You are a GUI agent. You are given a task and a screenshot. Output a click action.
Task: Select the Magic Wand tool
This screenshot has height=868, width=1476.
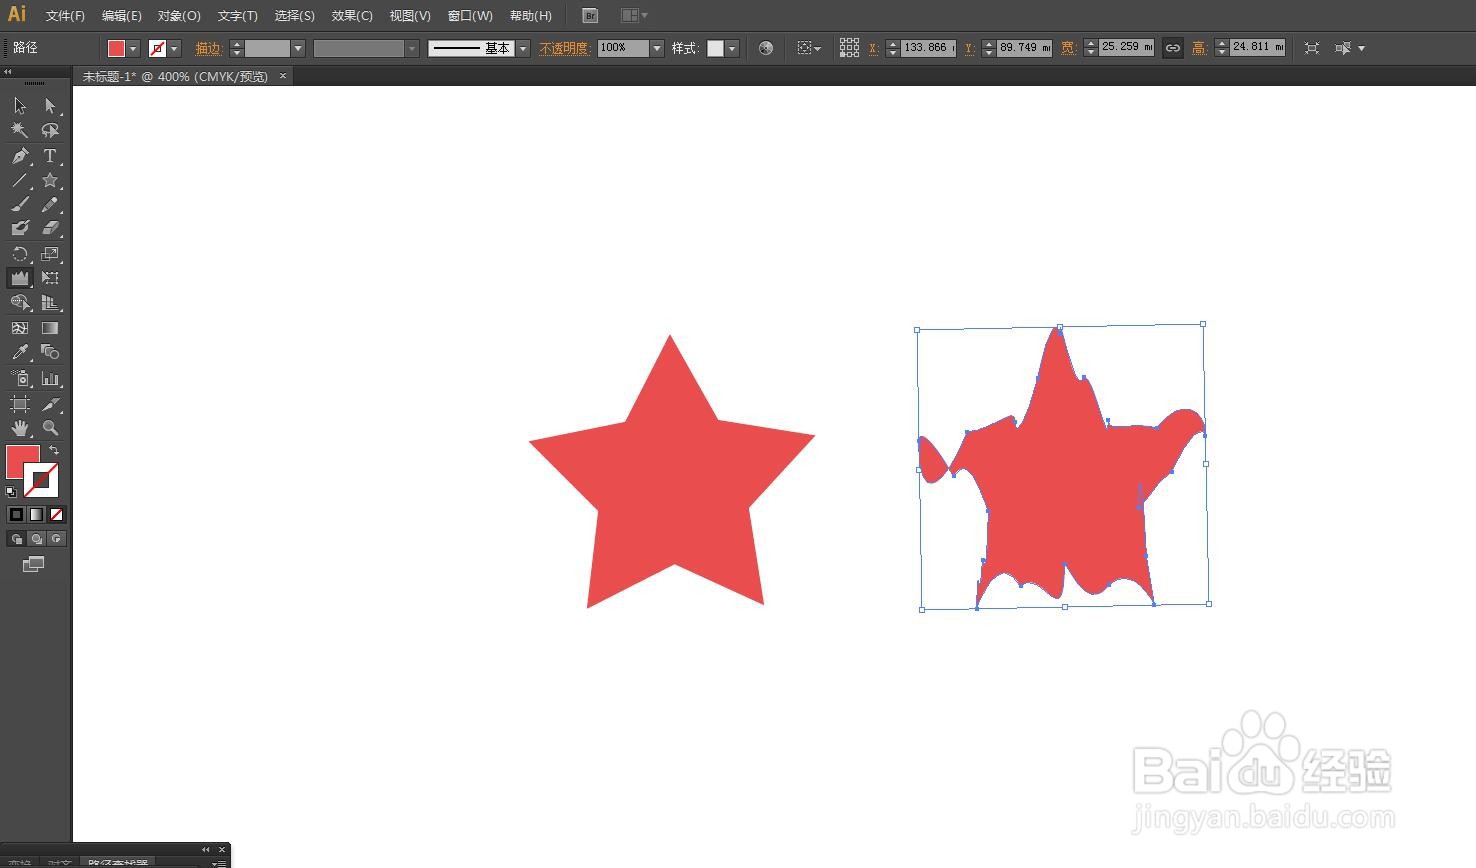pos(18,130)
